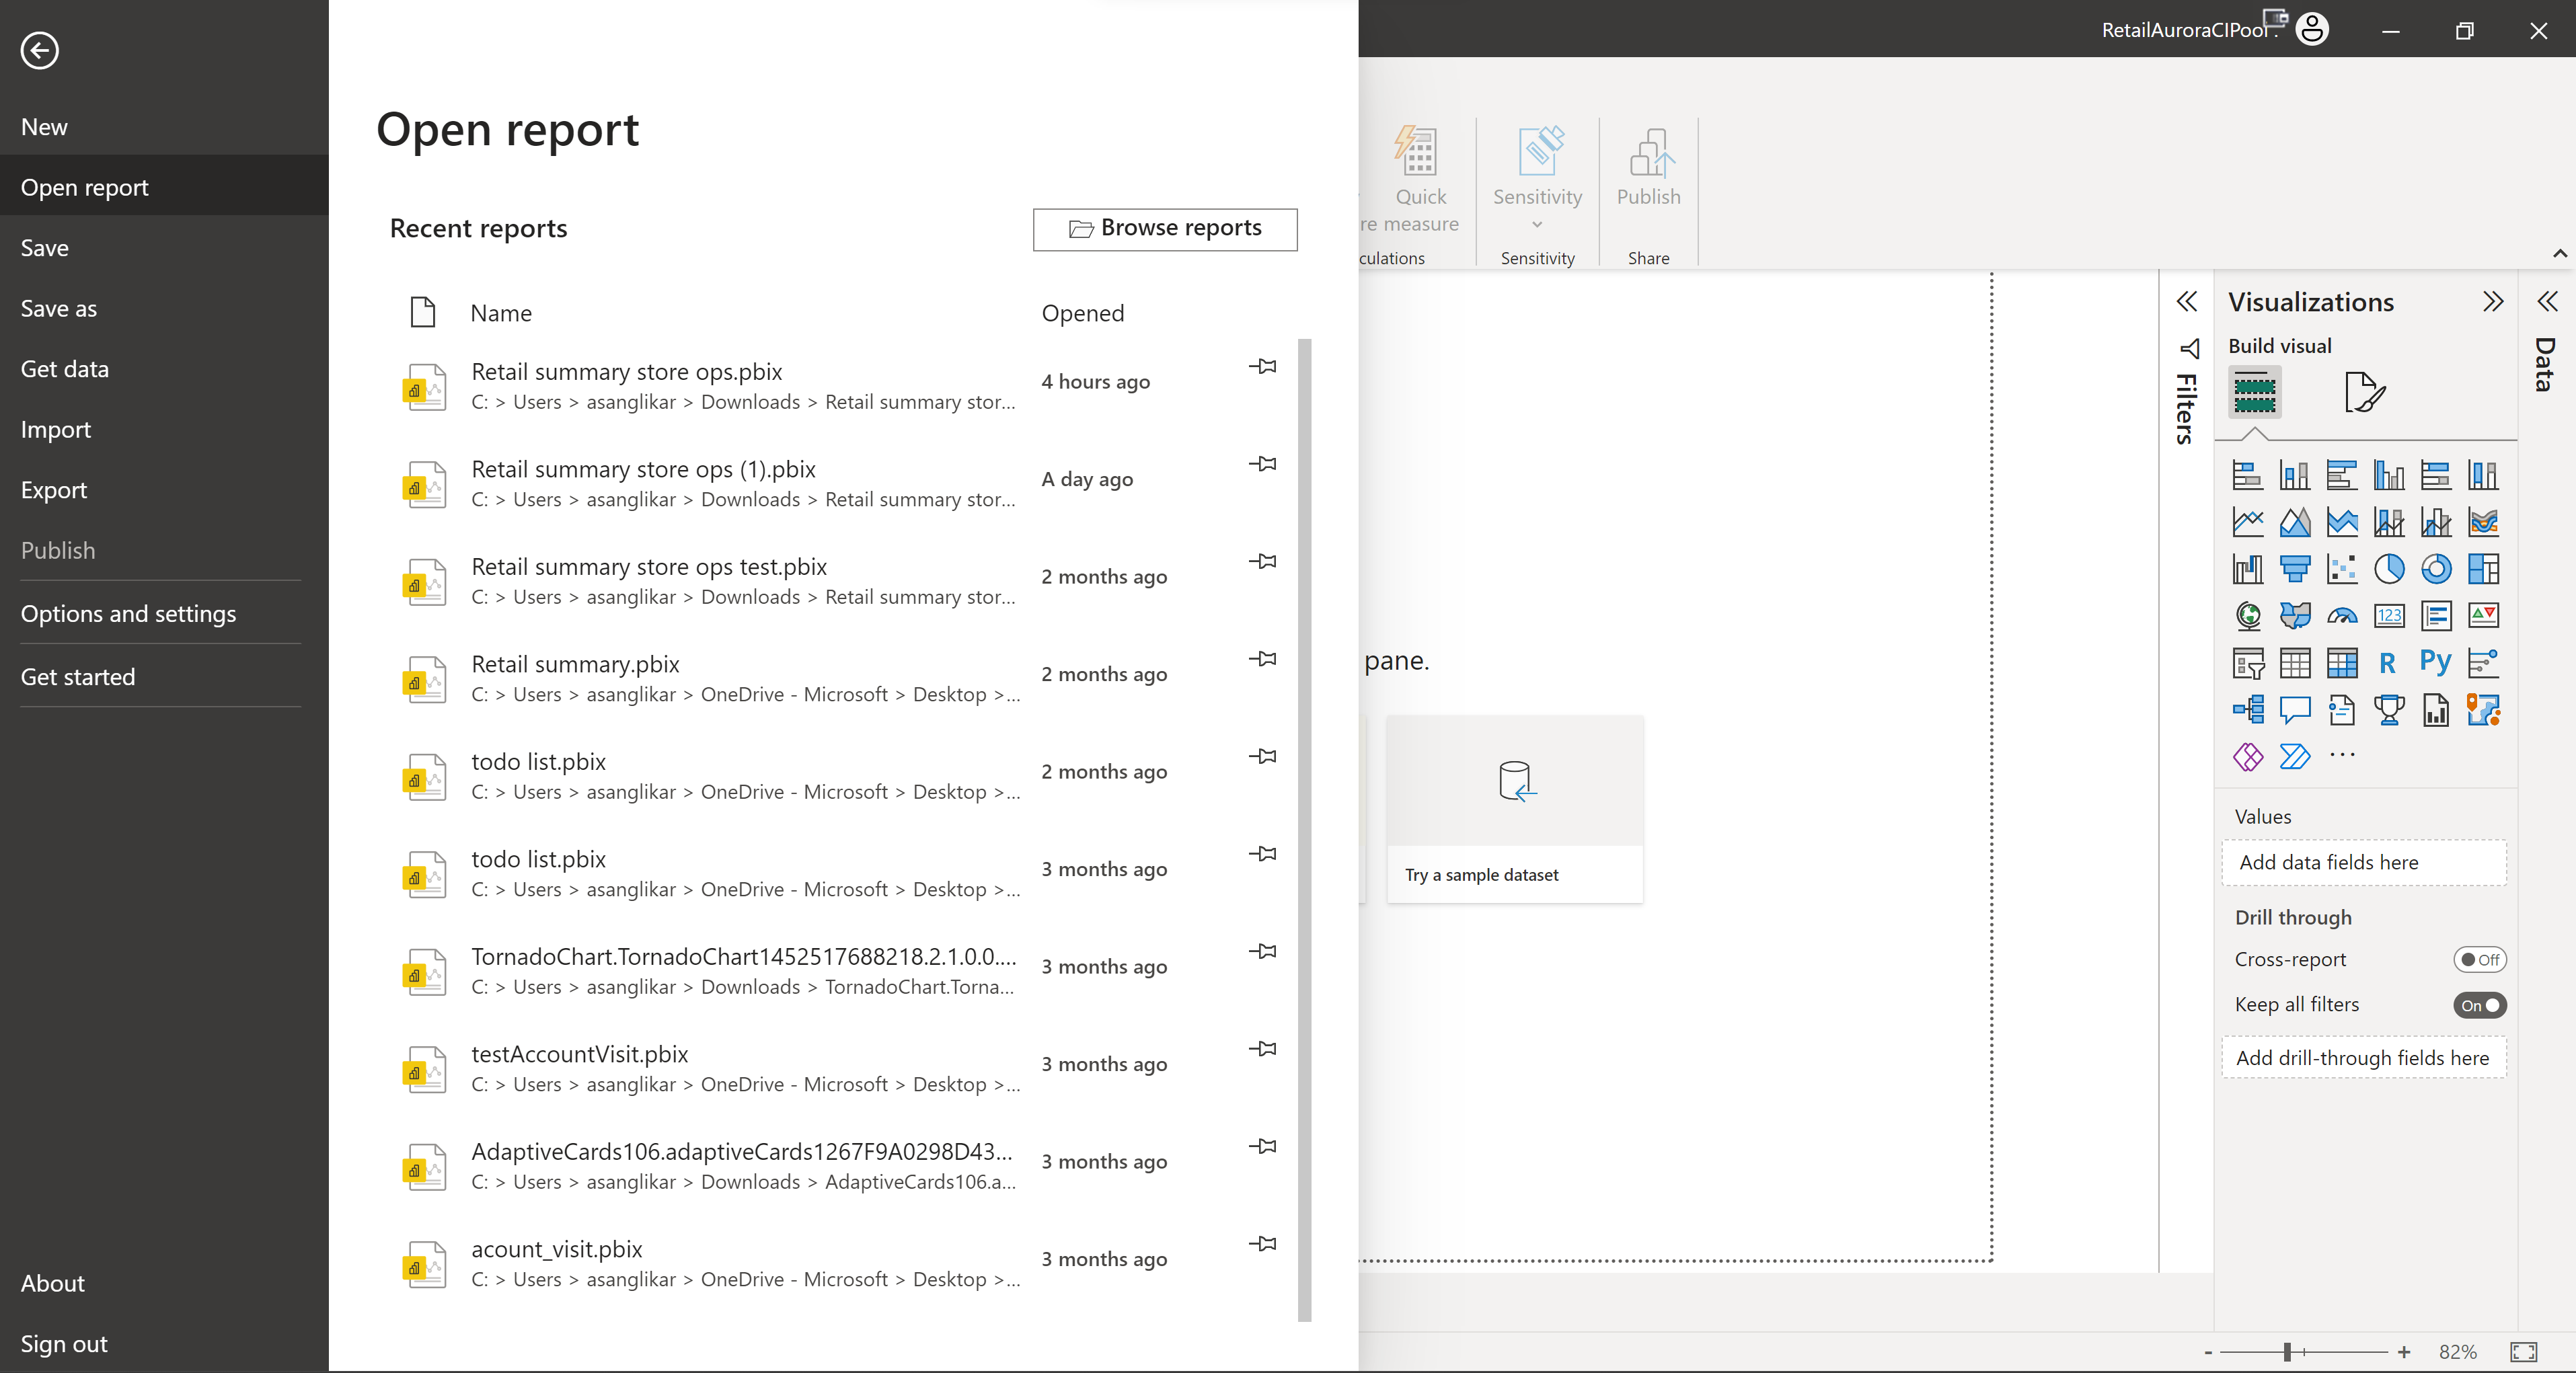The width and height of the screenshot is (2576, 1373).
Task: Click the Options and settings menu item
Action: tap(128, 612)
